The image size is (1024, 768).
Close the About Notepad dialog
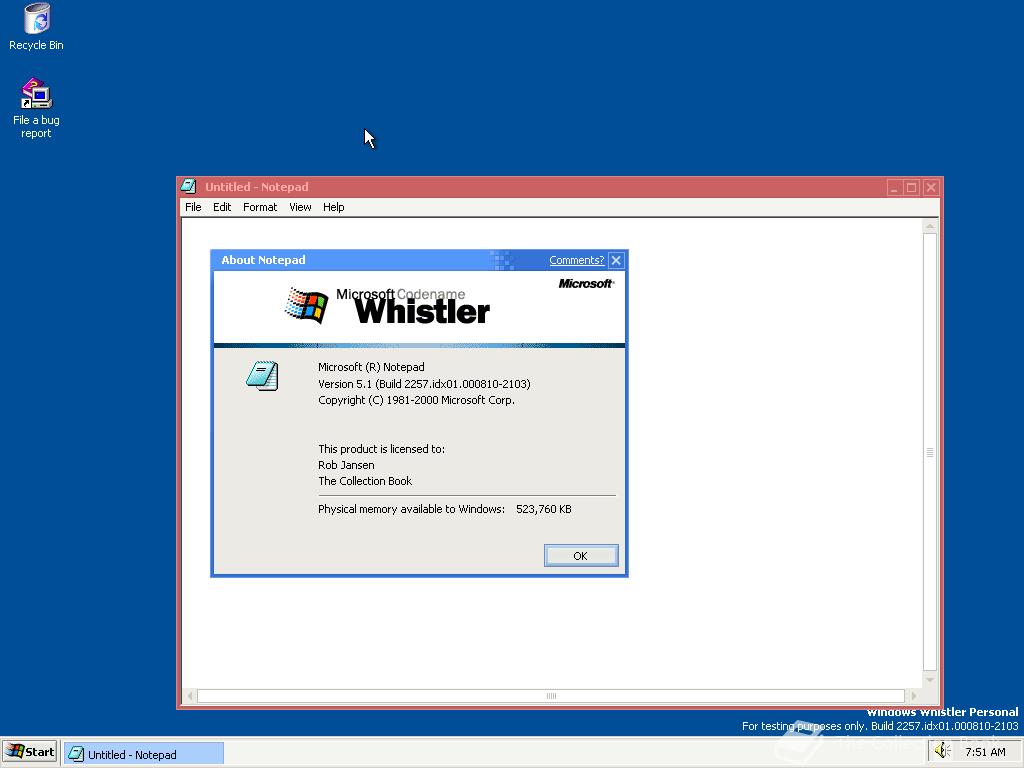616,261
